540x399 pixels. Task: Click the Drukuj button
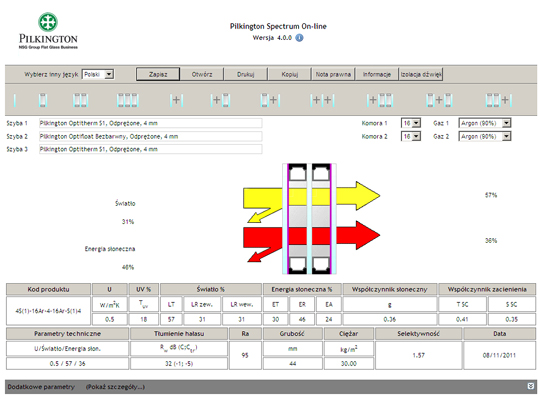click(246, 74)
